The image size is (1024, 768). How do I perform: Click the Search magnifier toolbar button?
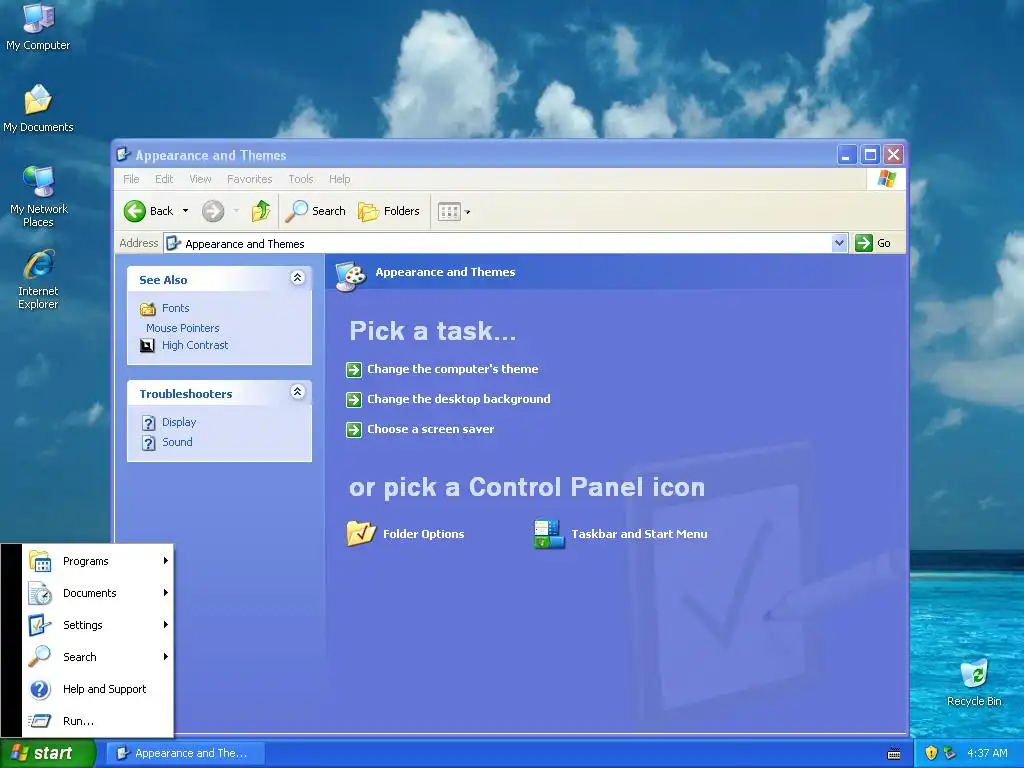pos(315,211)
